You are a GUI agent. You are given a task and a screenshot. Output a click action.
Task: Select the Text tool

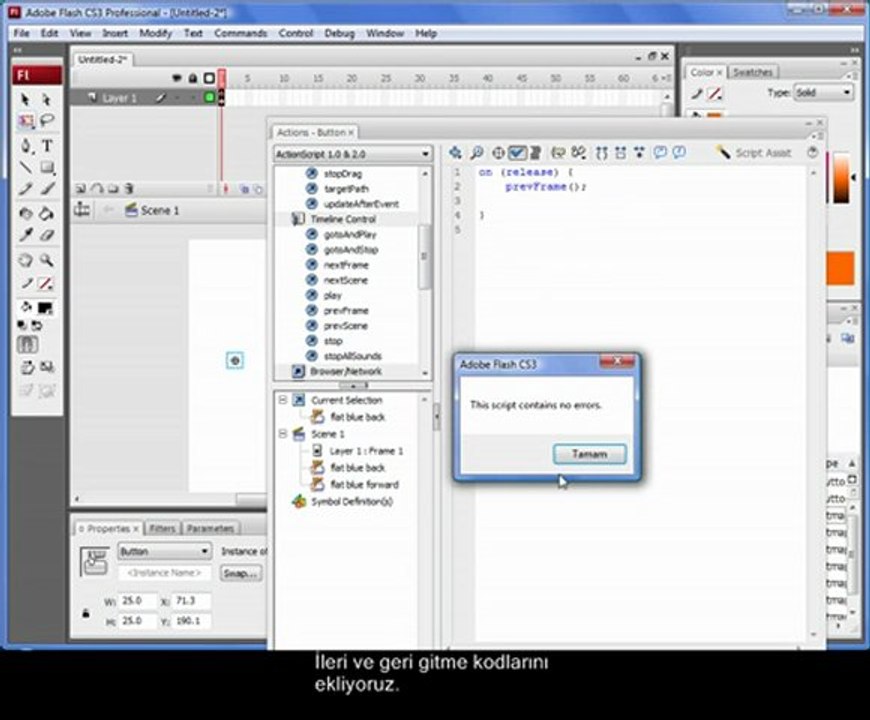point(47,146)
